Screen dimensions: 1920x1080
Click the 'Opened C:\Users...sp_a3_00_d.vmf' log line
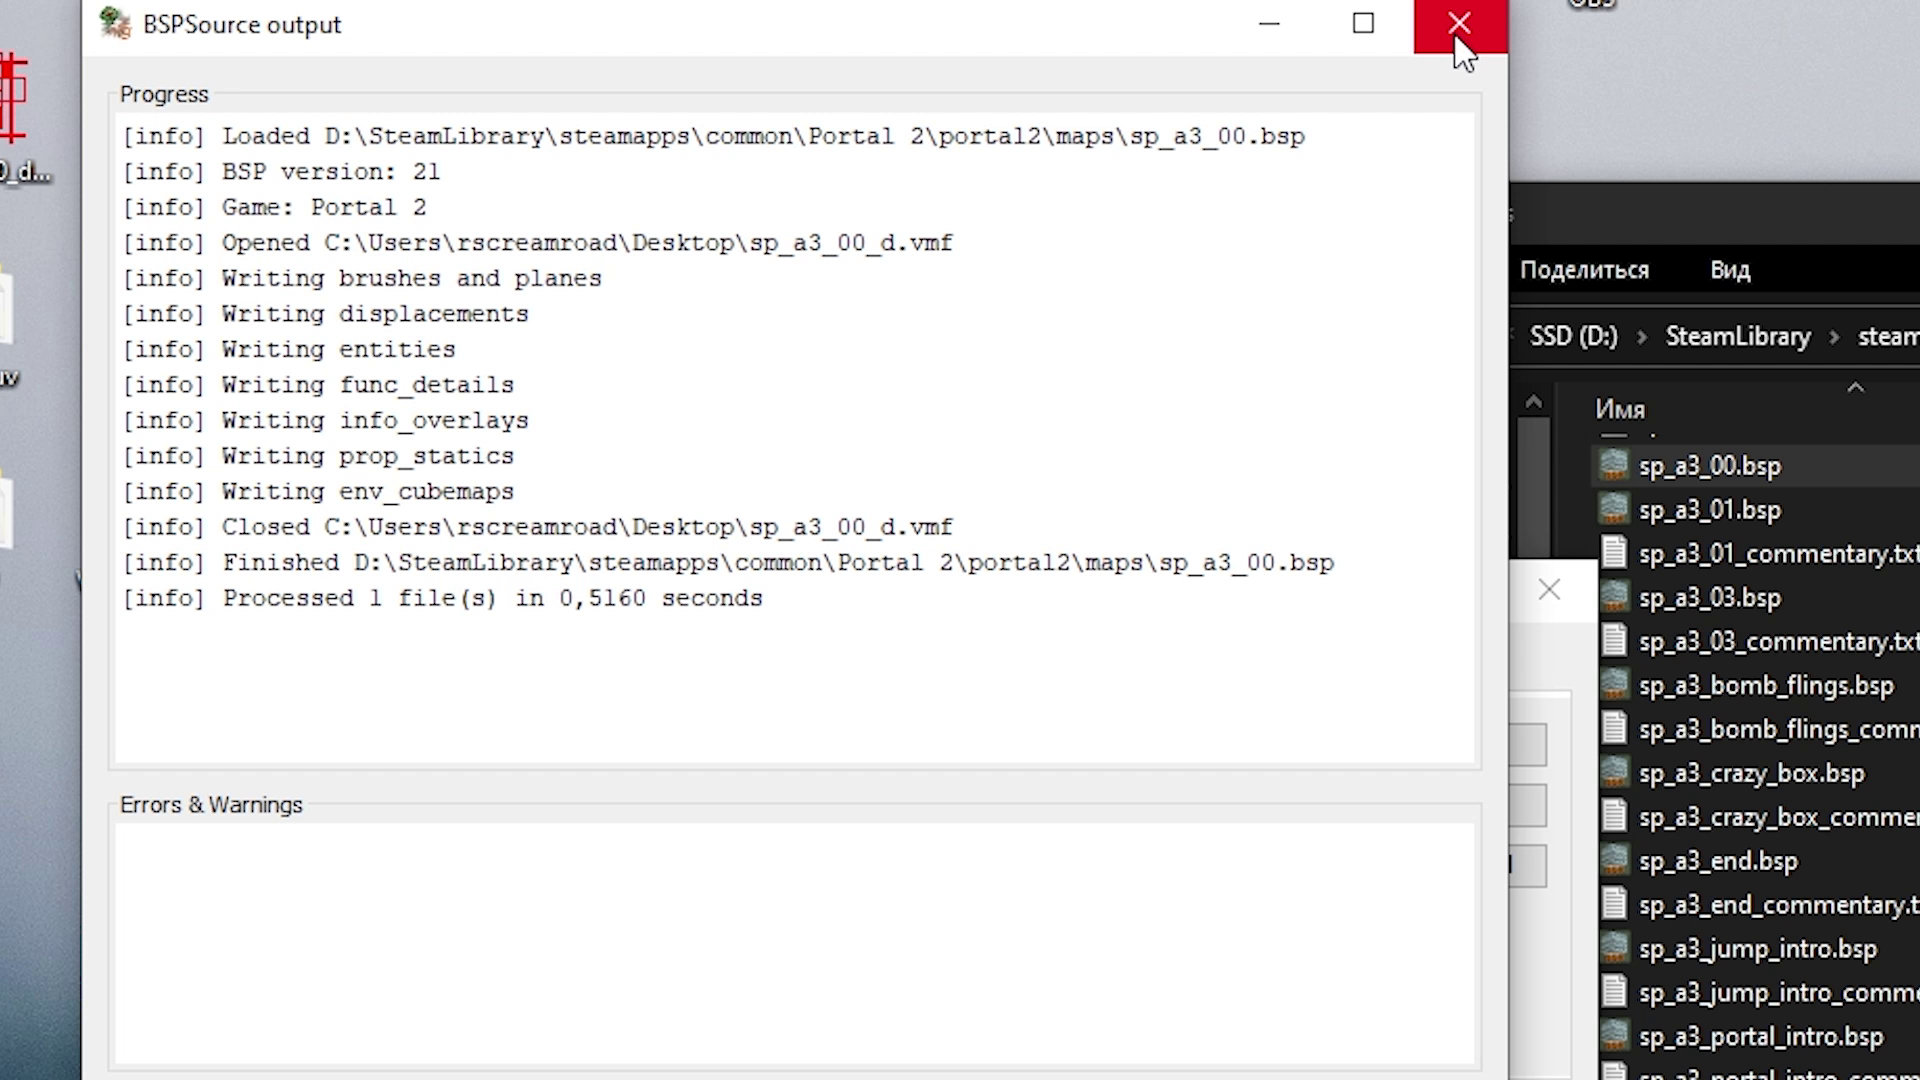[x=538, y=243]
